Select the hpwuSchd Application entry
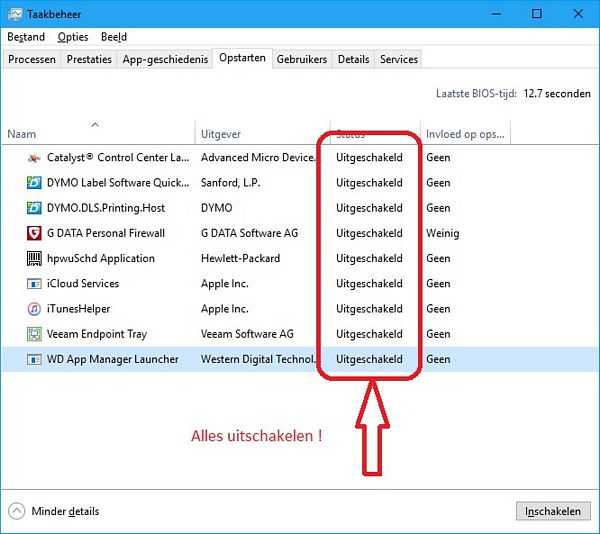Screen dimensions: 600x534 click(101, 259)
